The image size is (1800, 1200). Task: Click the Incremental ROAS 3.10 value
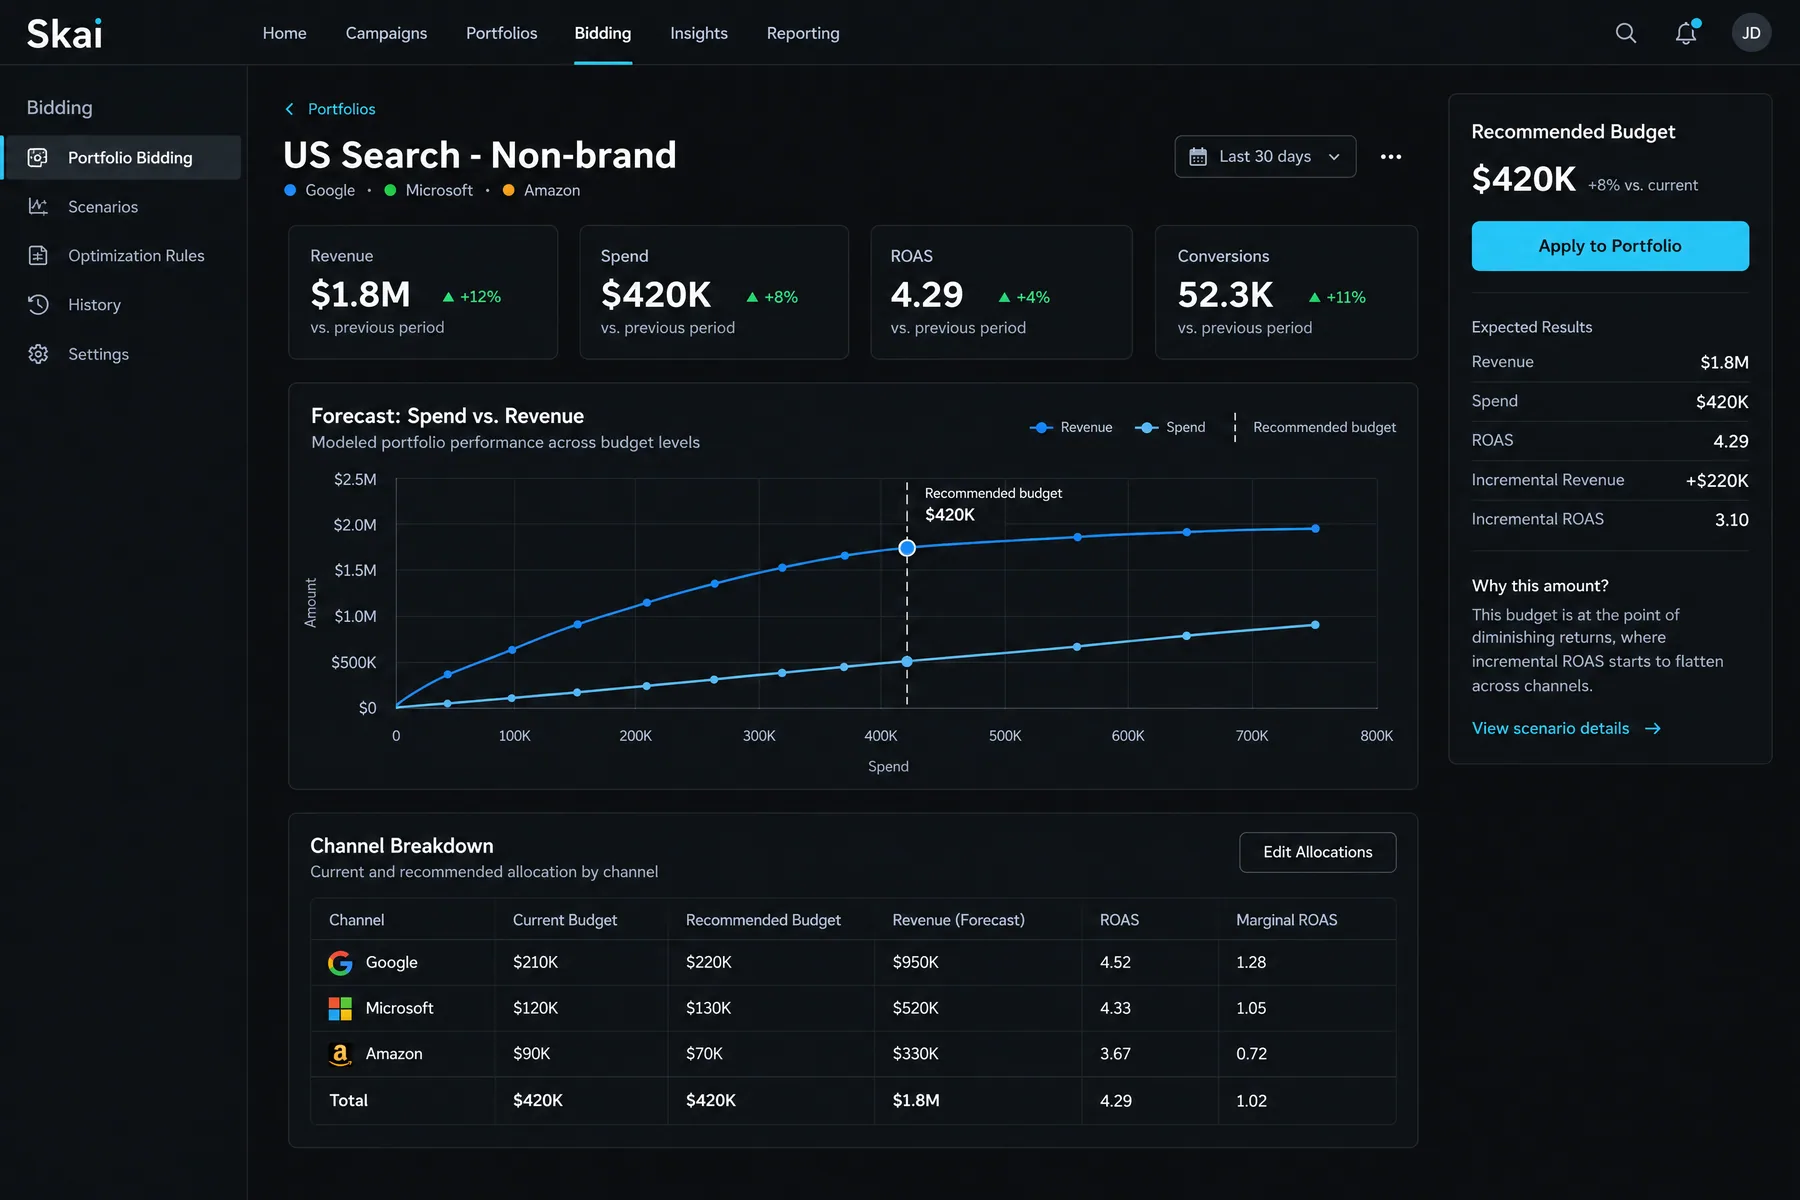click(x=1732, y=520)
